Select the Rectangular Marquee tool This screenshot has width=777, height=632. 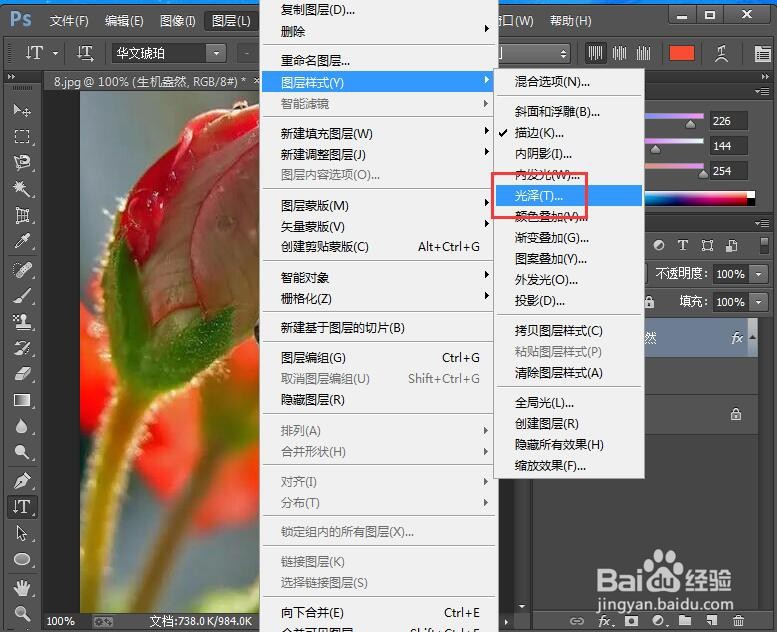[x=21, y=136]
